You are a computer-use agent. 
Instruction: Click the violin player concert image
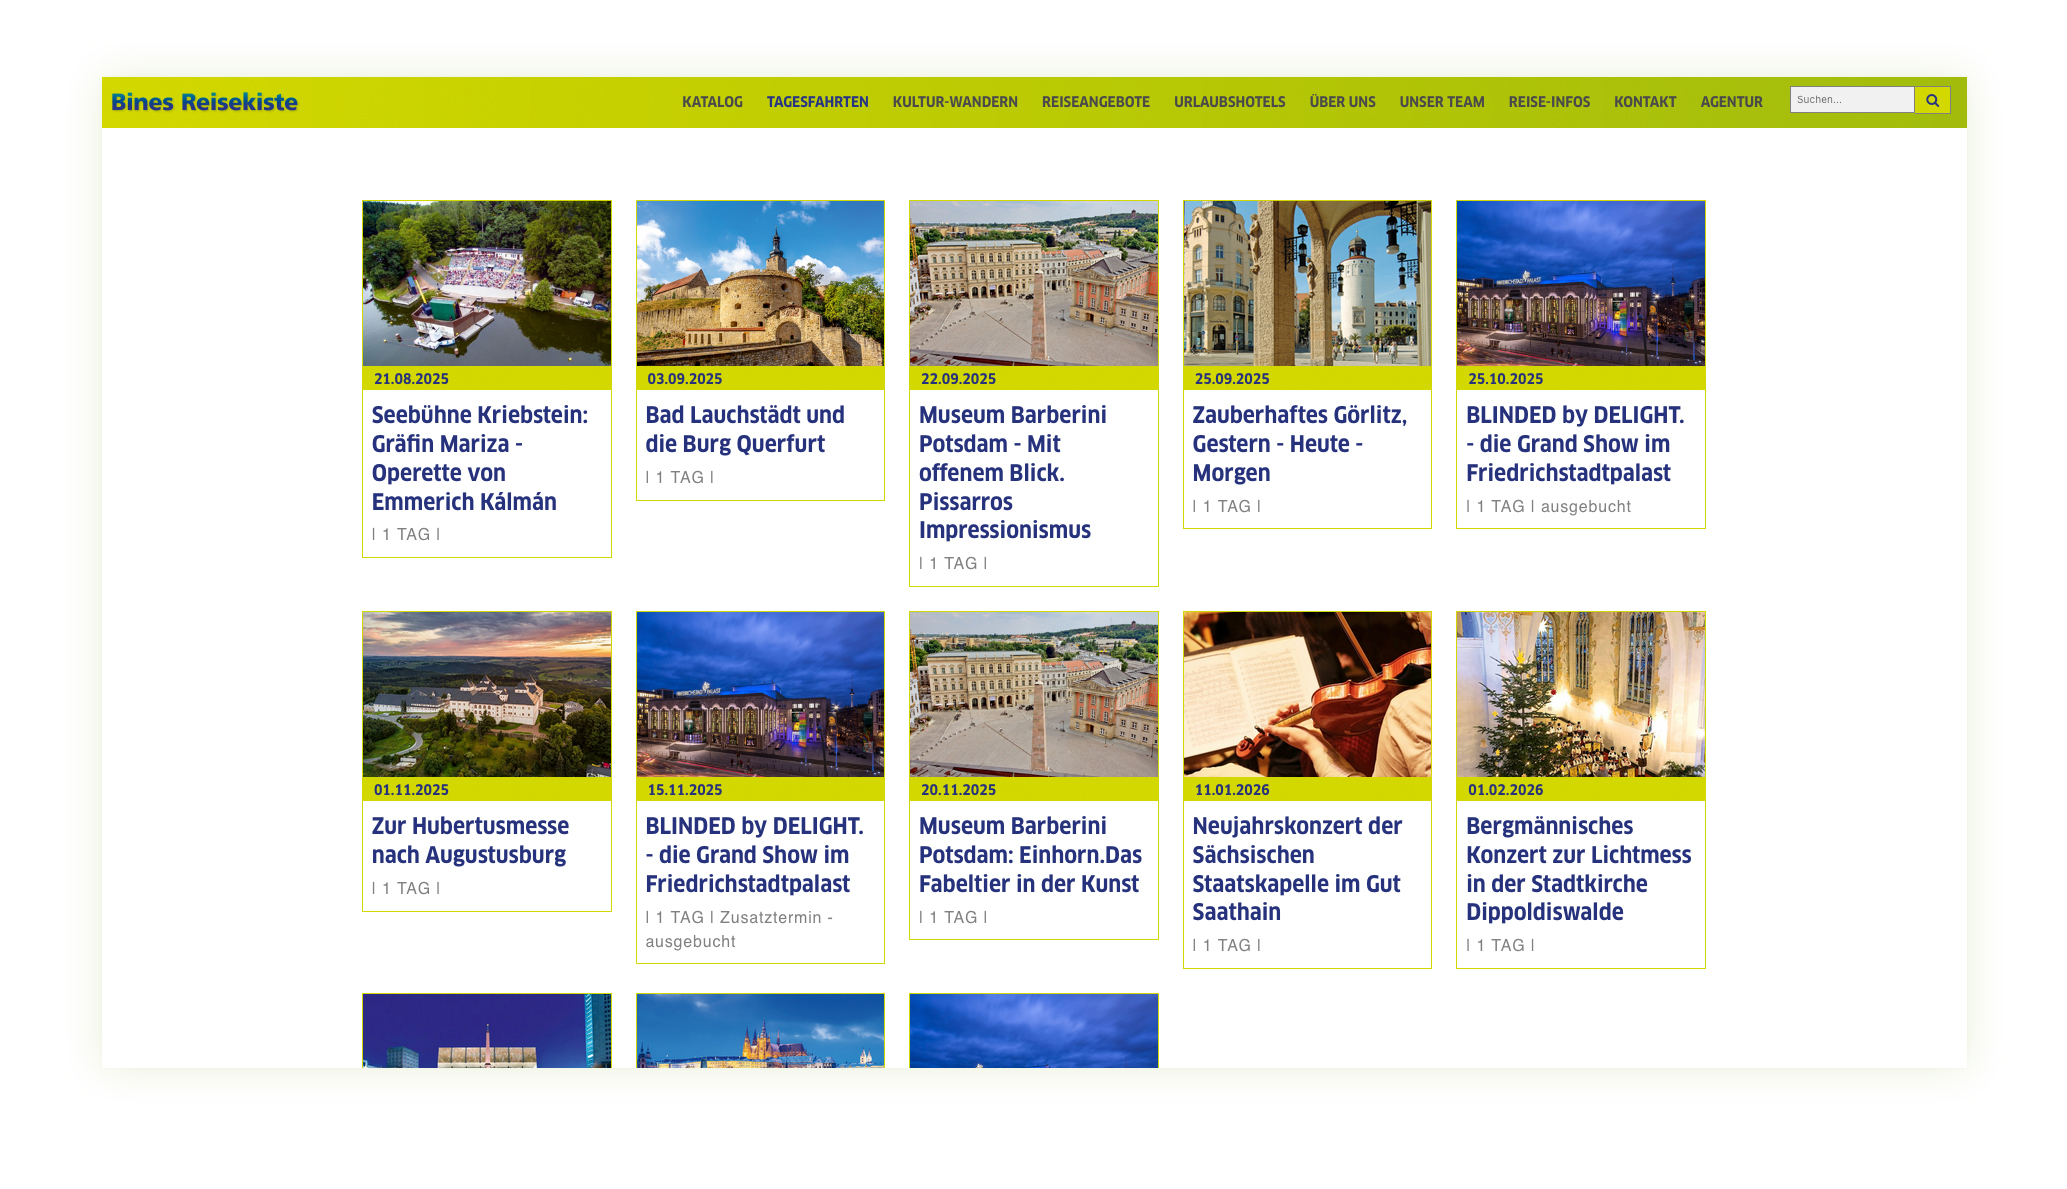click(x=1306, y=694)
